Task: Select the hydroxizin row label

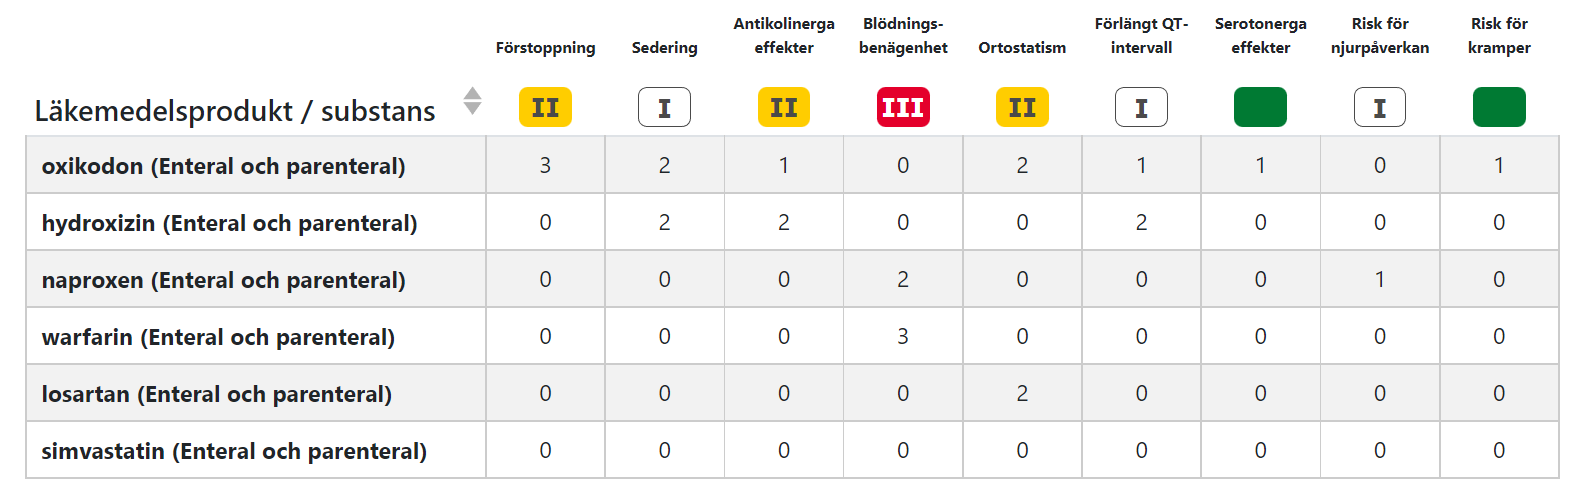Action: tap(229, 223)
